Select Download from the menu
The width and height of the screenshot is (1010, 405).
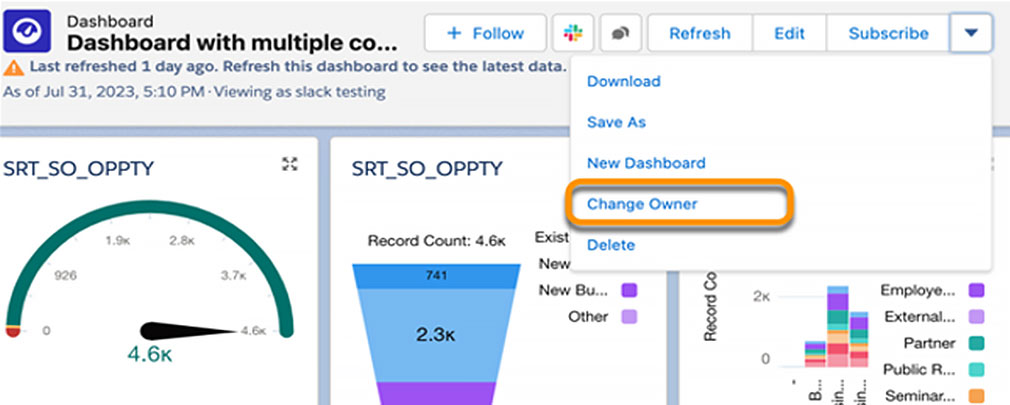tap(623, 81)
